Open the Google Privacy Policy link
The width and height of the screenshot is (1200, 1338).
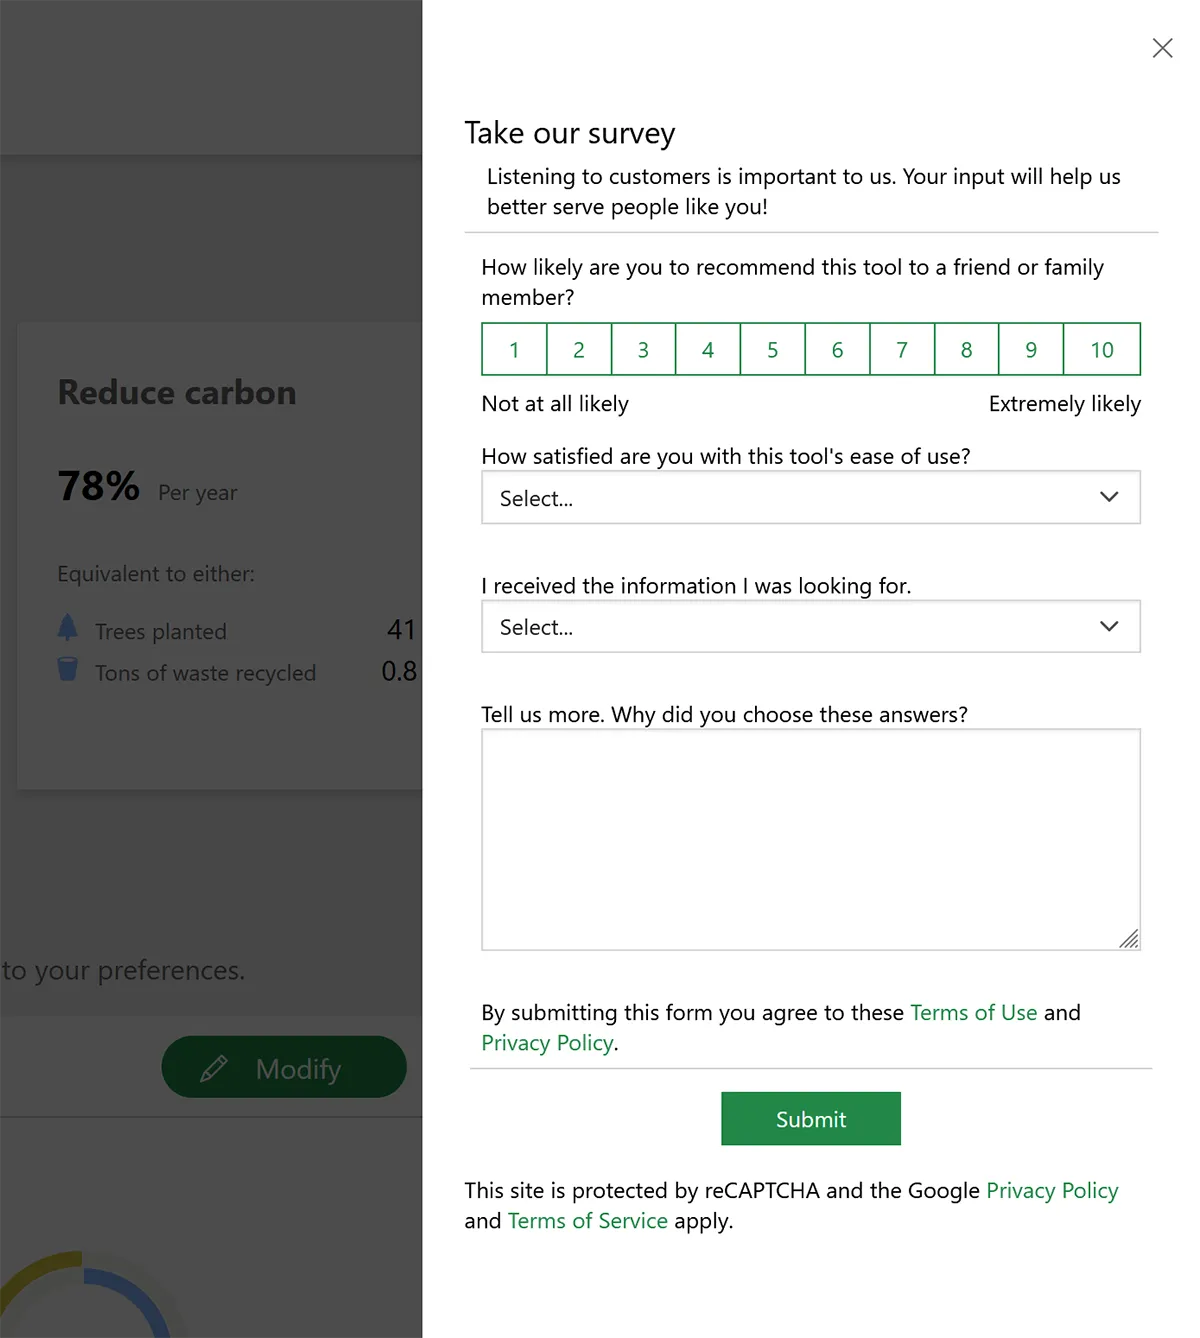point(1052,1191)
